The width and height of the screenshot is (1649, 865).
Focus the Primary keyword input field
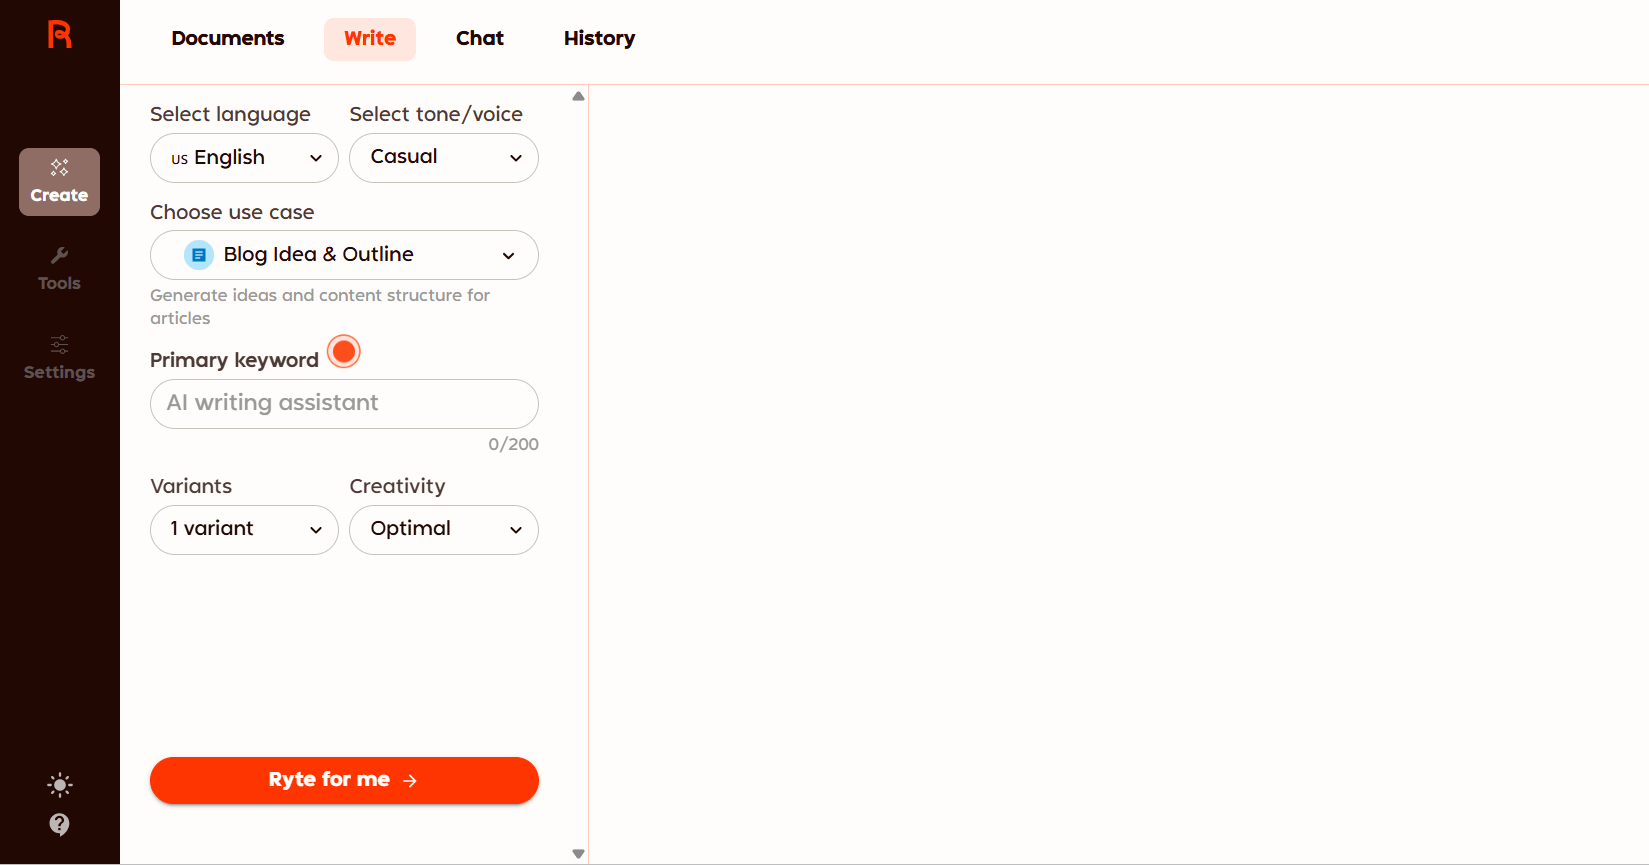click(x=344, y=404)
